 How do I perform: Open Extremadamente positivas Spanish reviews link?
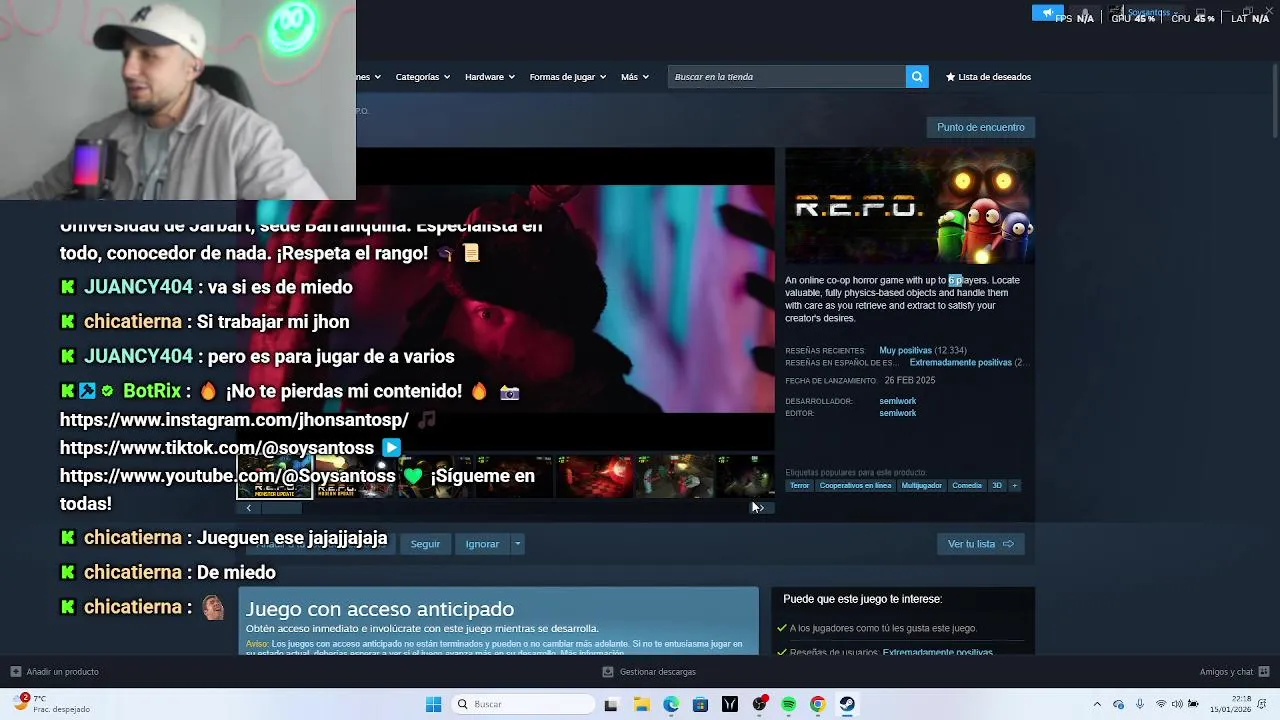(x=960, y=363)
